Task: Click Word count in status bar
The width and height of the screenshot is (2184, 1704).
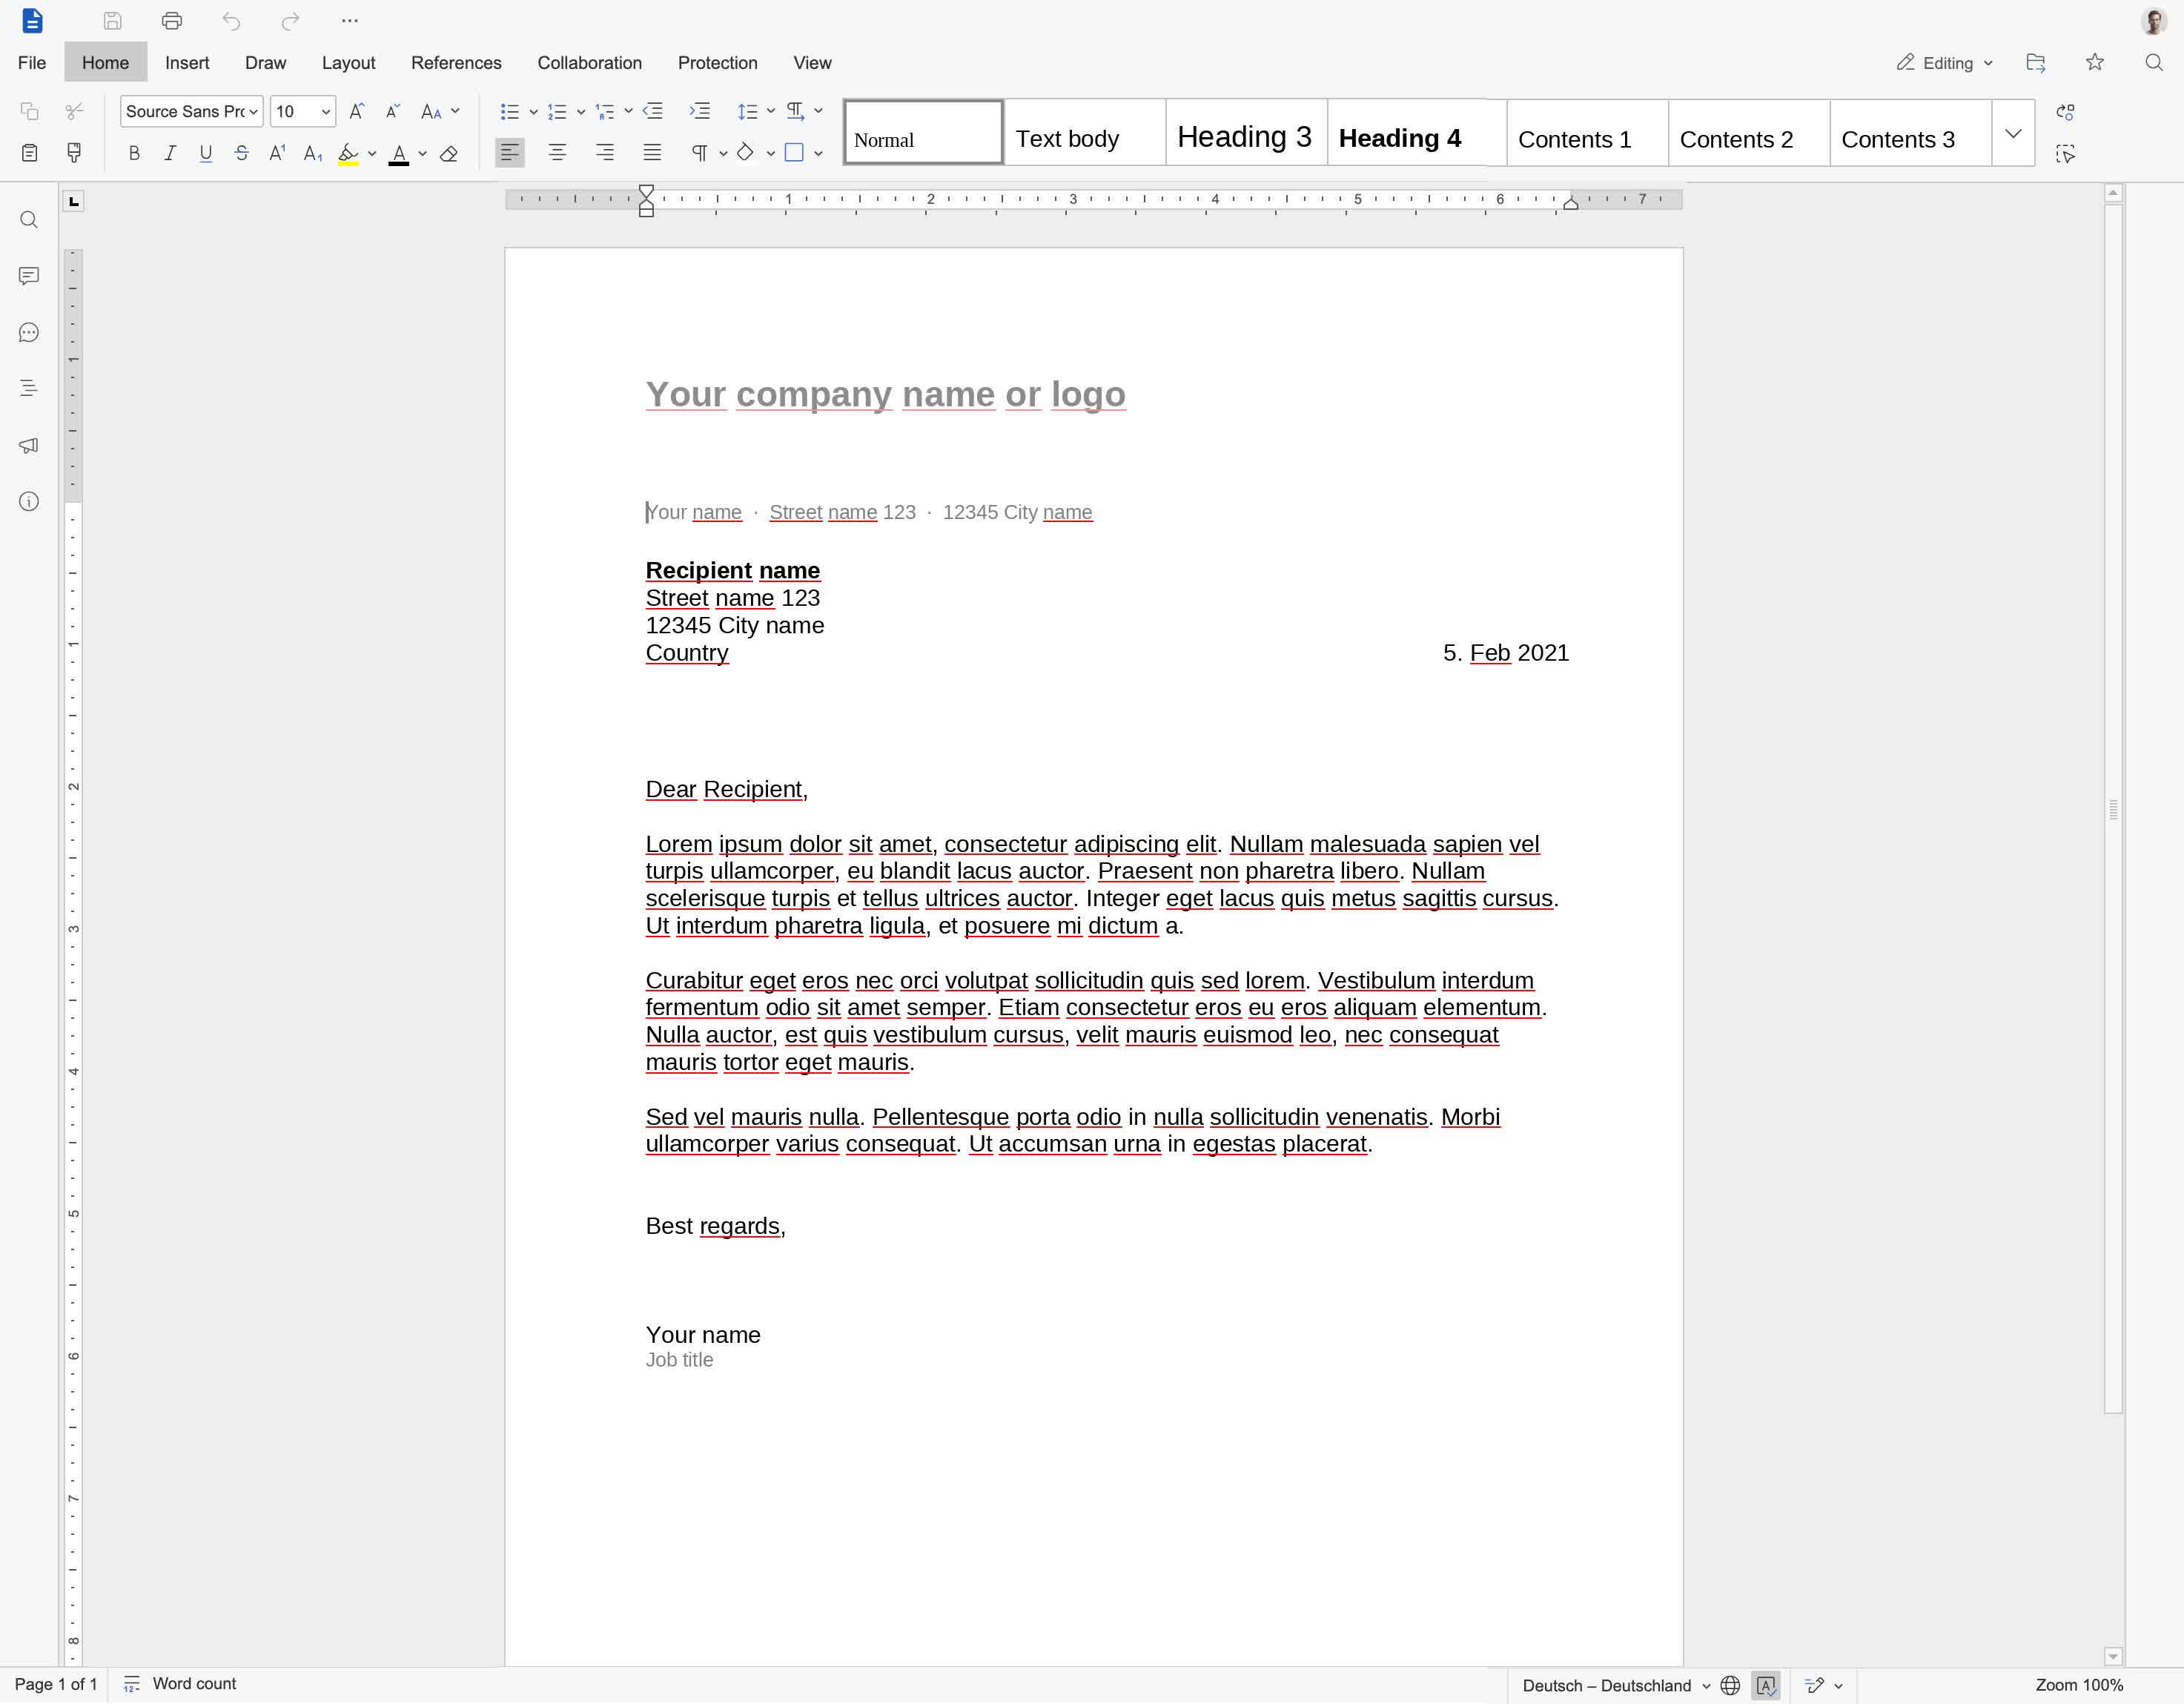Action: [194, 1684]
